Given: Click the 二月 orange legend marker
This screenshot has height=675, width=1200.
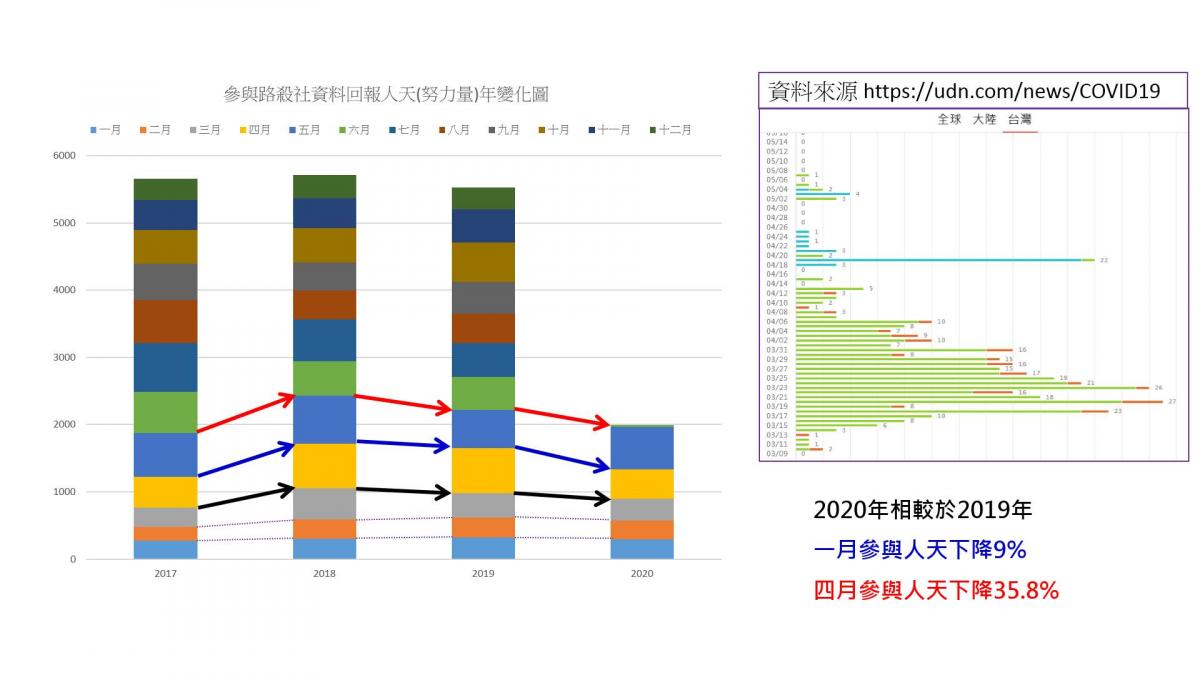Looking at the screenshot, I should coord(144,130).
